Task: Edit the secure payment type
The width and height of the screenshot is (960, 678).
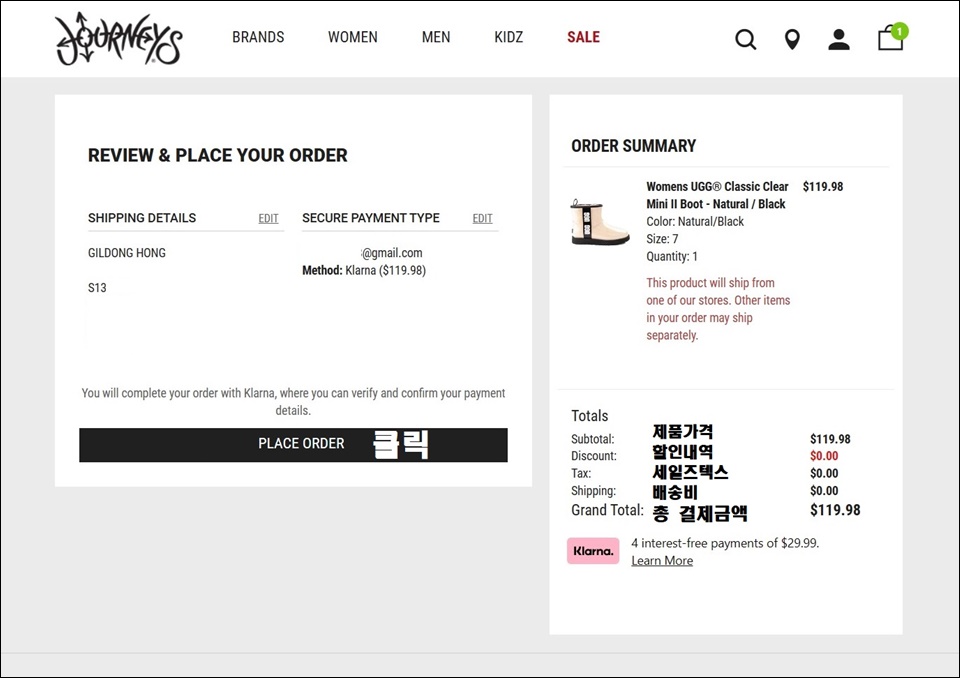Action: pos(482,218)
